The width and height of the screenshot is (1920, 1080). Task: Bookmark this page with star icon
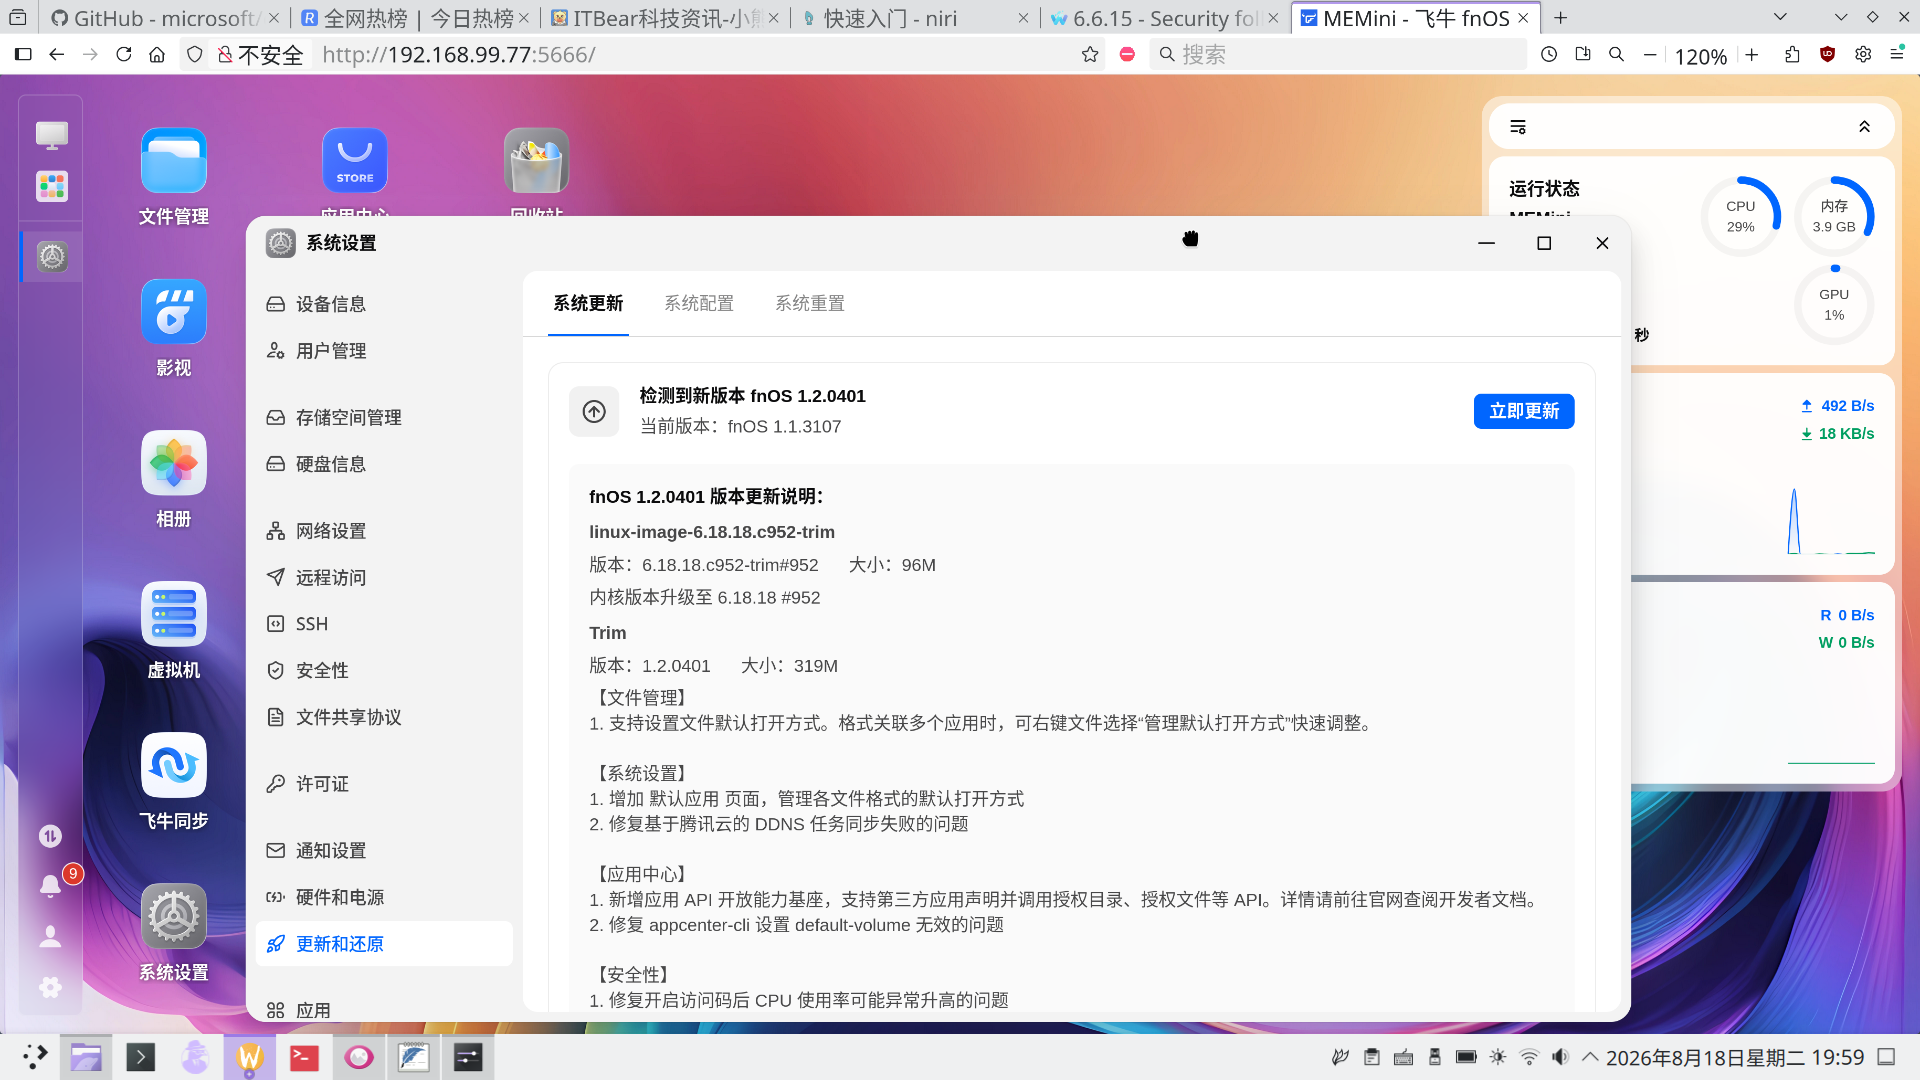pyautogui.click(x=1090, y=55)
